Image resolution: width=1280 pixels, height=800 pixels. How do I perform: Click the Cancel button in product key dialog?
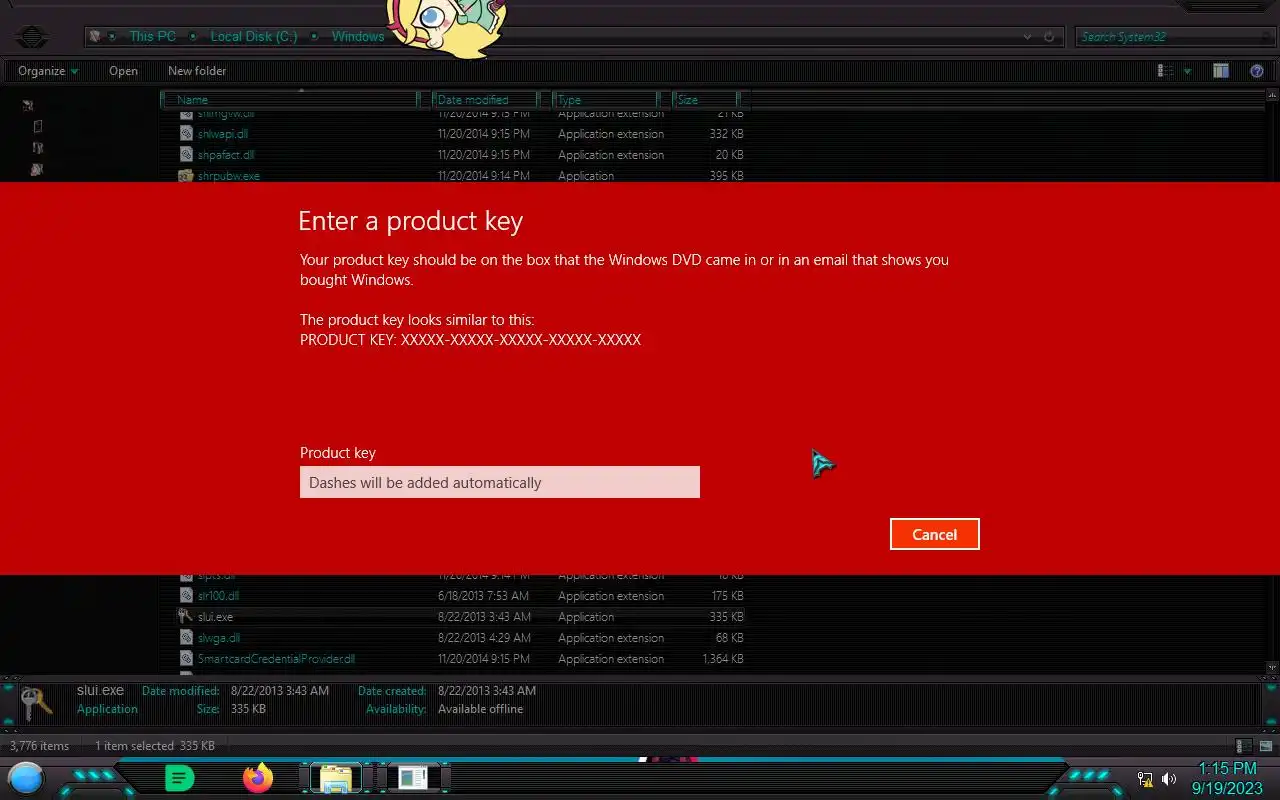(934, 534)
